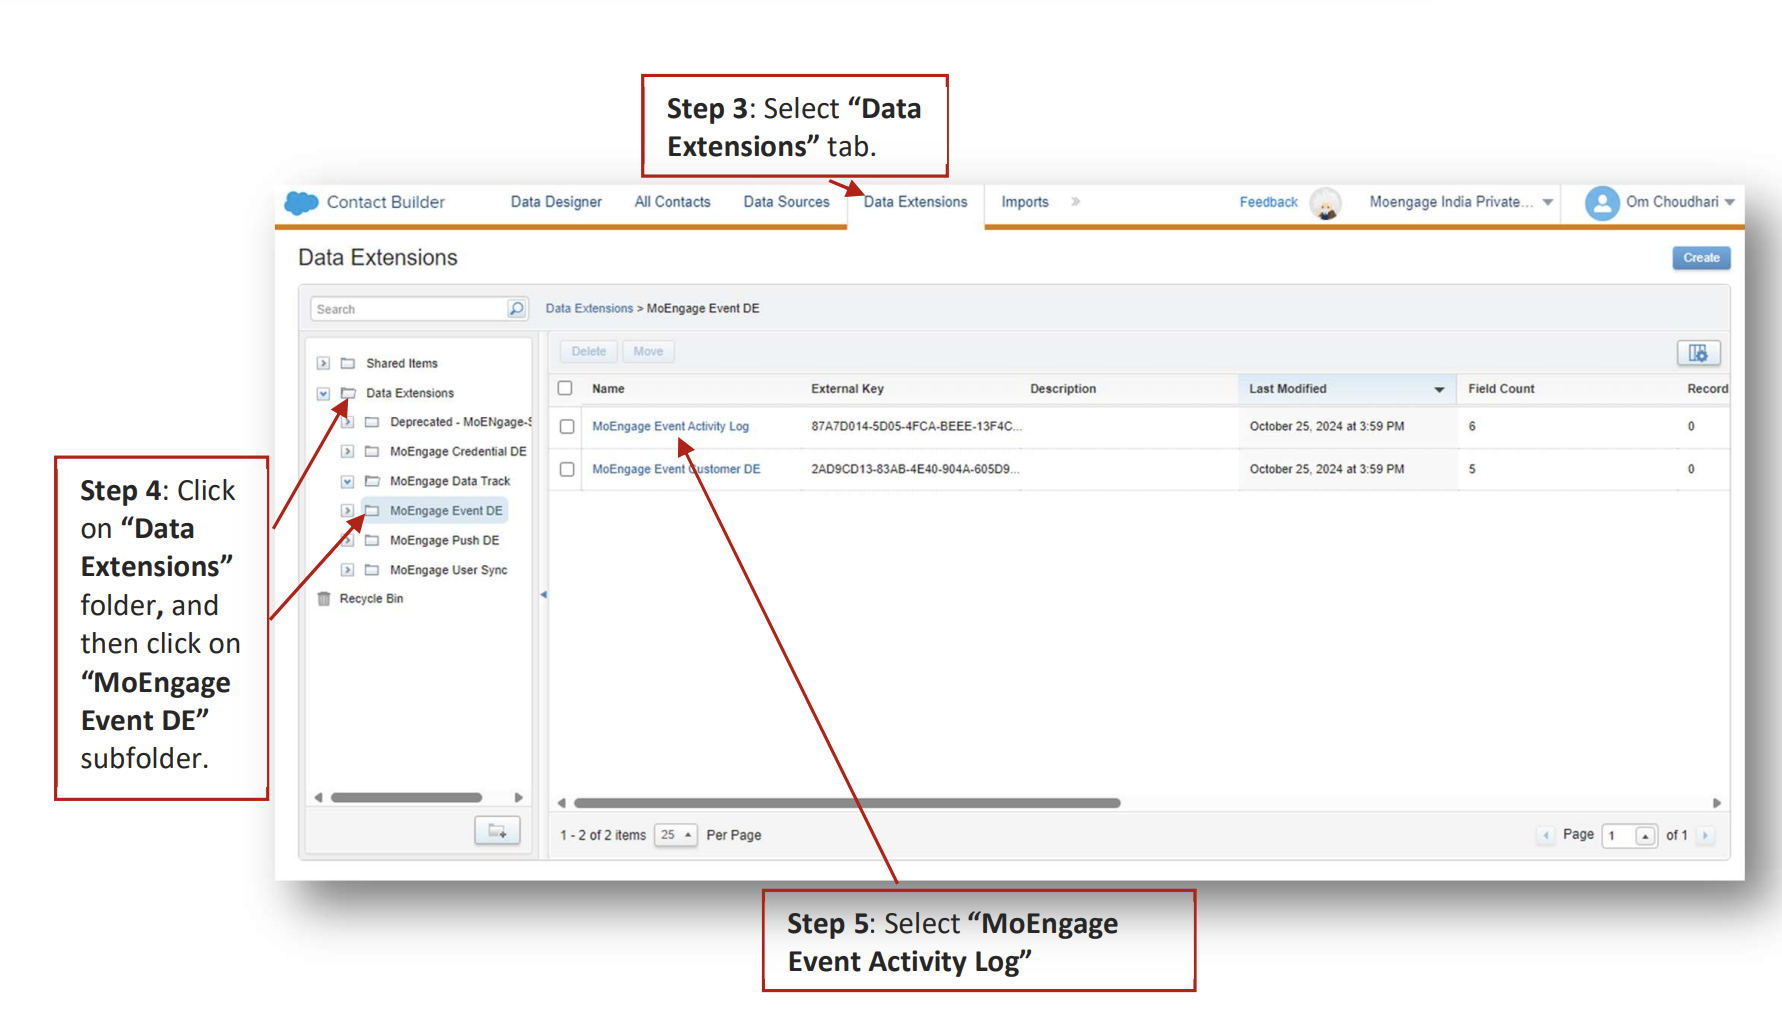The height and width of the screenshot is (1030, 1782).
Task: Go to previous page arrow
Action: pos(1546,835)
